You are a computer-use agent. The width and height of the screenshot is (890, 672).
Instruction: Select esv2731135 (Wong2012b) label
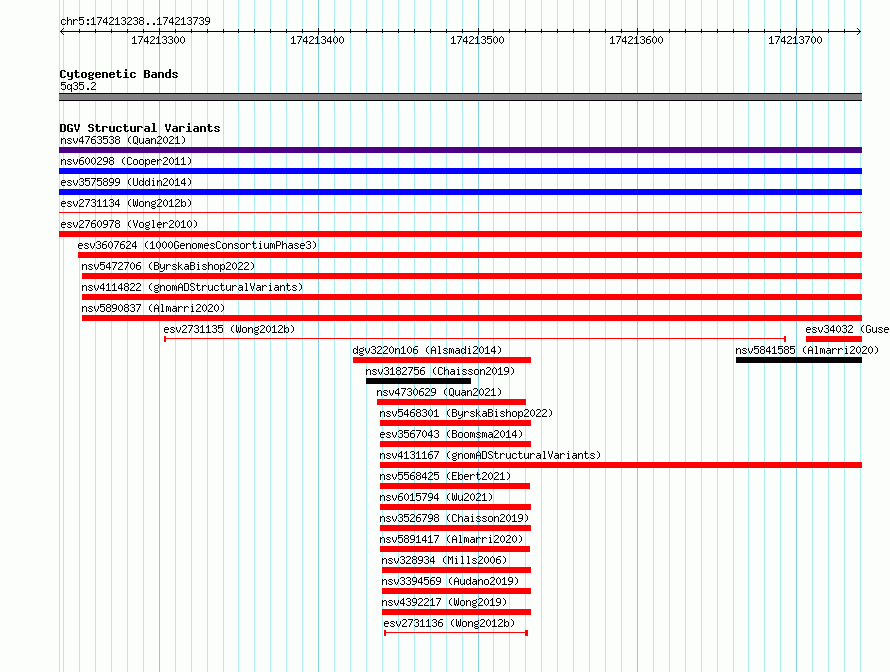click(x=229, y=329)
